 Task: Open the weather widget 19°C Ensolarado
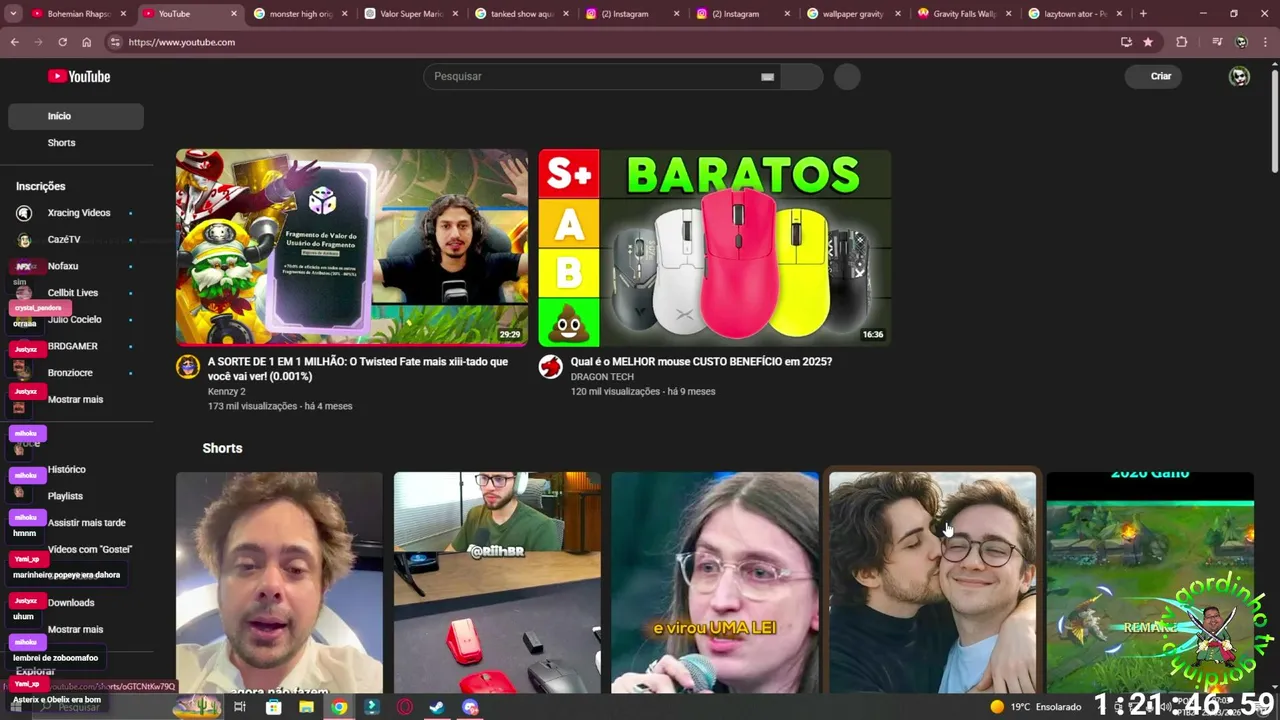(1034, 707)
